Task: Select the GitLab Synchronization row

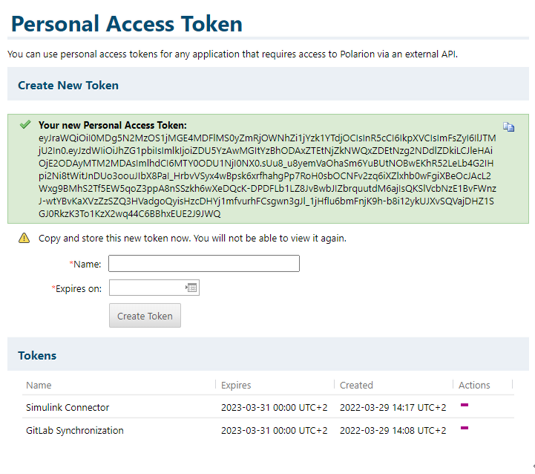Action: click(268, 430)
